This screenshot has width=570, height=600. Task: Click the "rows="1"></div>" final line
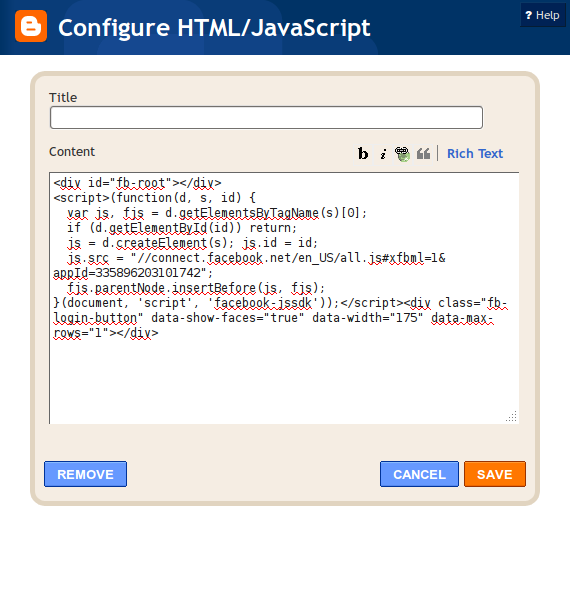tap(106, 333)
